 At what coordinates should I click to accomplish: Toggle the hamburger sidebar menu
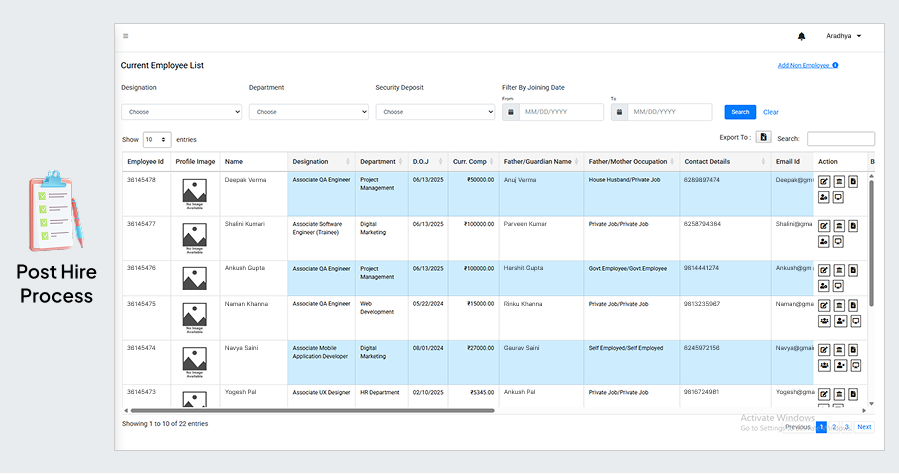tap(126, 36)
